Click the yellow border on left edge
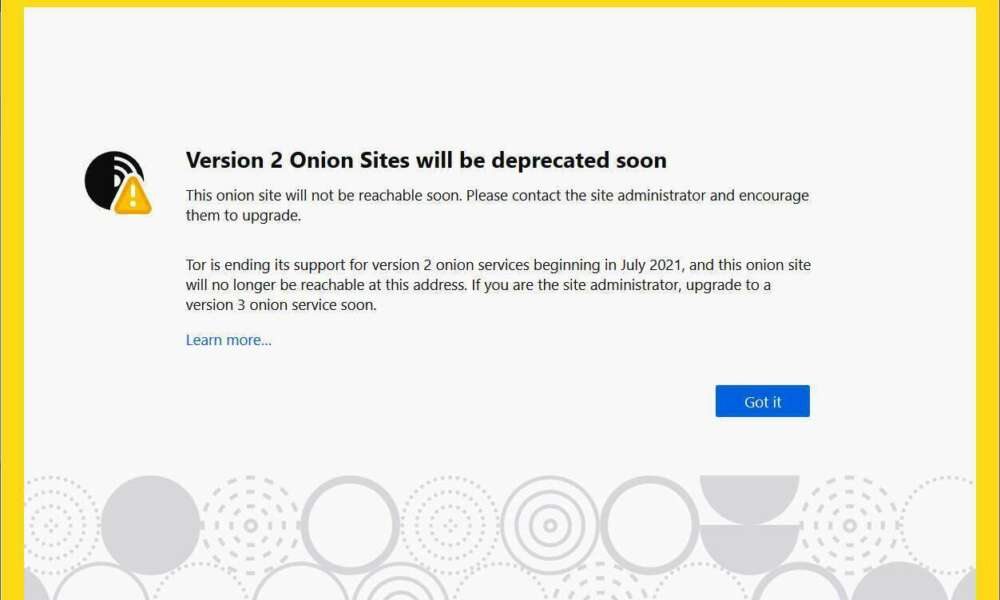The width and height of the screenshot is (1000, 600). click(12, 300)
